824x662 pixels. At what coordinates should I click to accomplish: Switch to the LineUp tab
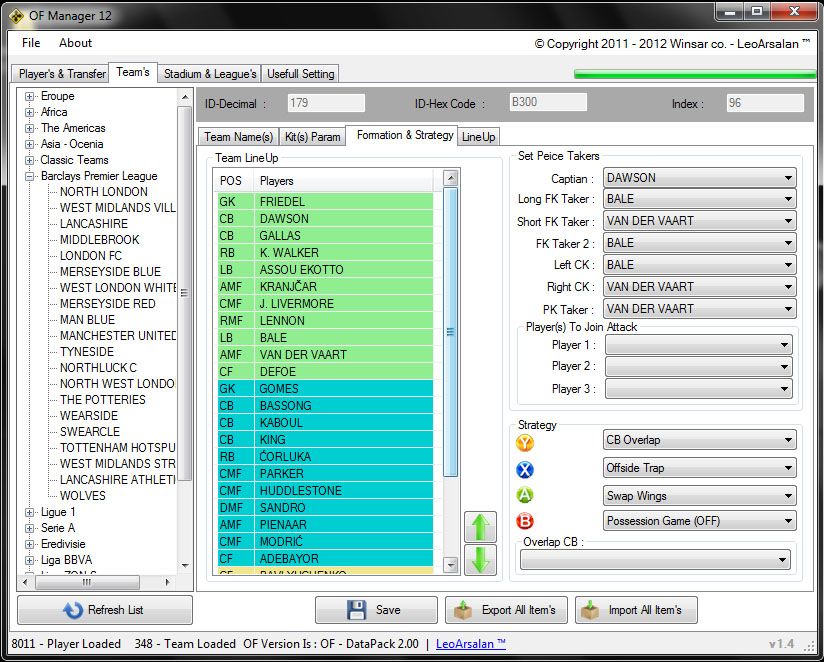pos(478,137)
